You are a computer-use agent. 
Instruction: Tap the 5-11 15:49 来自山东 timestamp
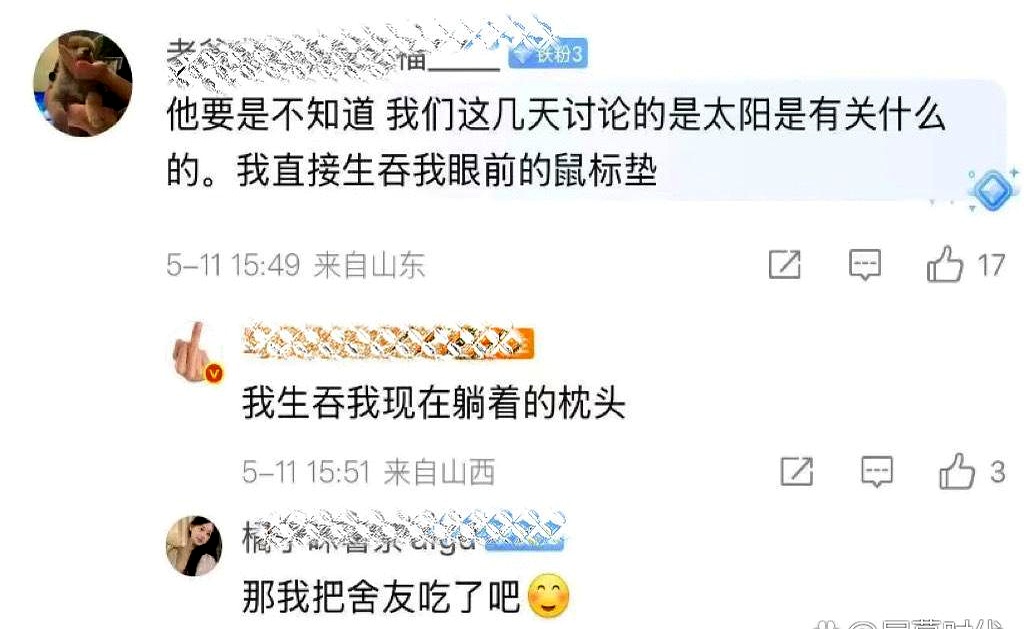click(296, 265)
